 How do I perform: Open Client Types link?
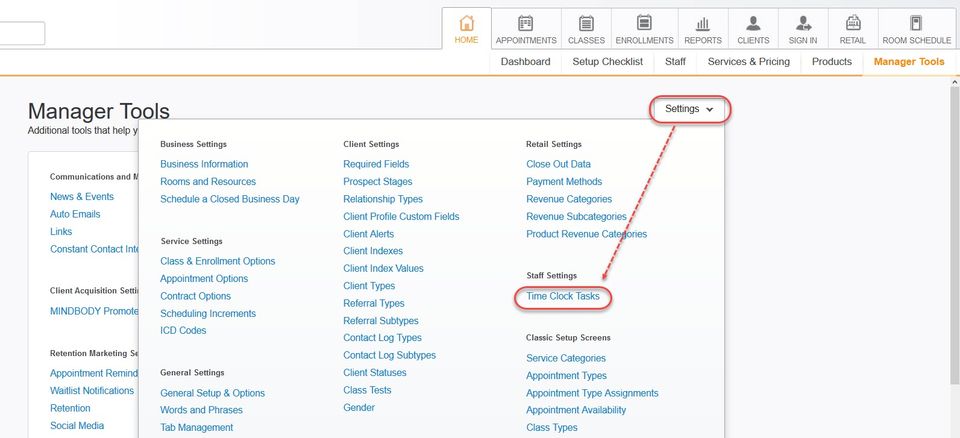pos(369,286)
